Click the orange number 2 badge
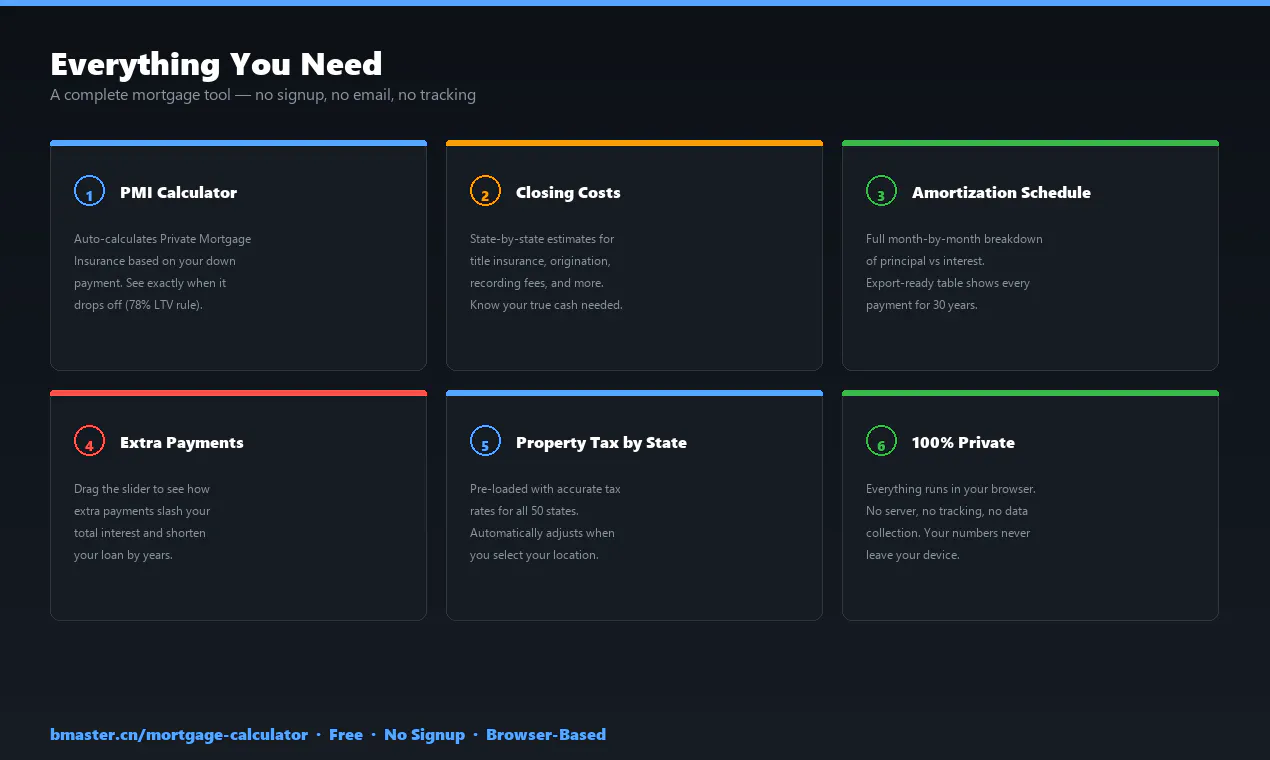 (485, 190)
